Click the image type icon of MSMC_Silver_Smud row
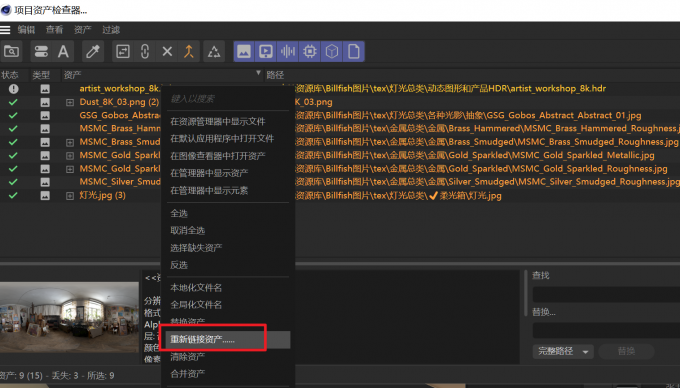Viewport: 680px width, 388px height. coord(45,182)
